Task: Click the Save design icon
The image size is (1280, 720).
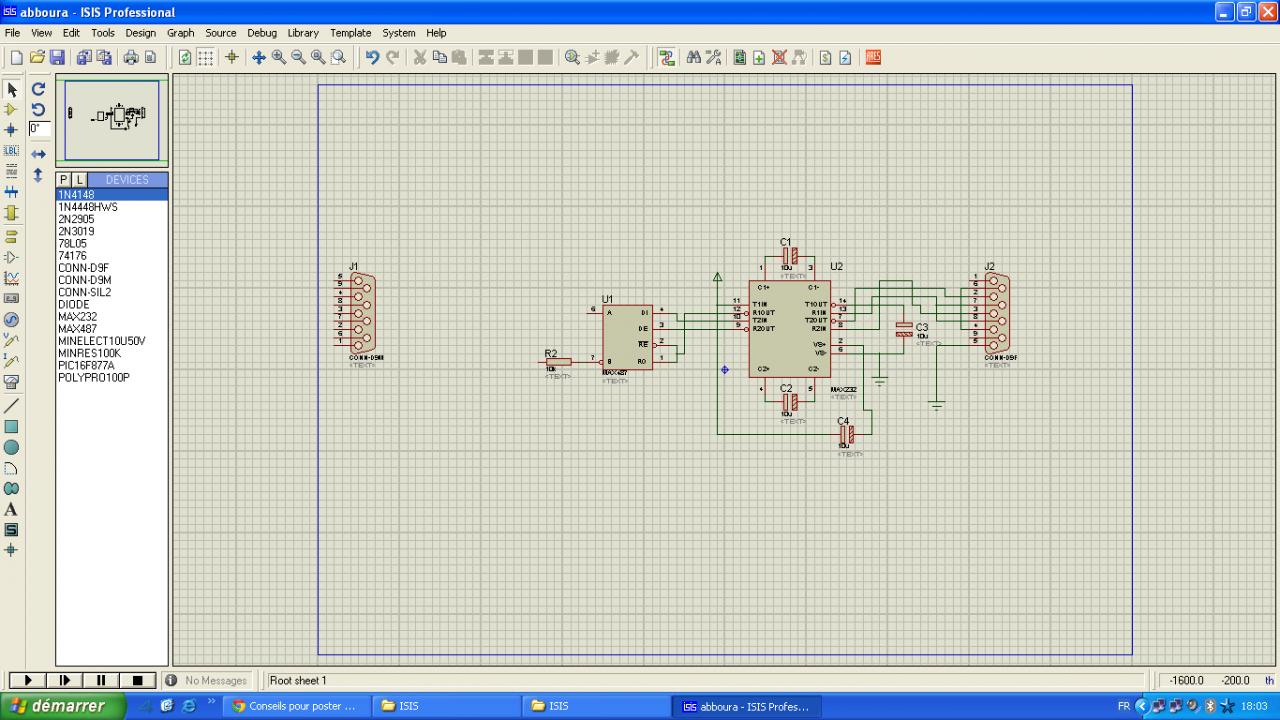Action: click(x=57, y=58)
